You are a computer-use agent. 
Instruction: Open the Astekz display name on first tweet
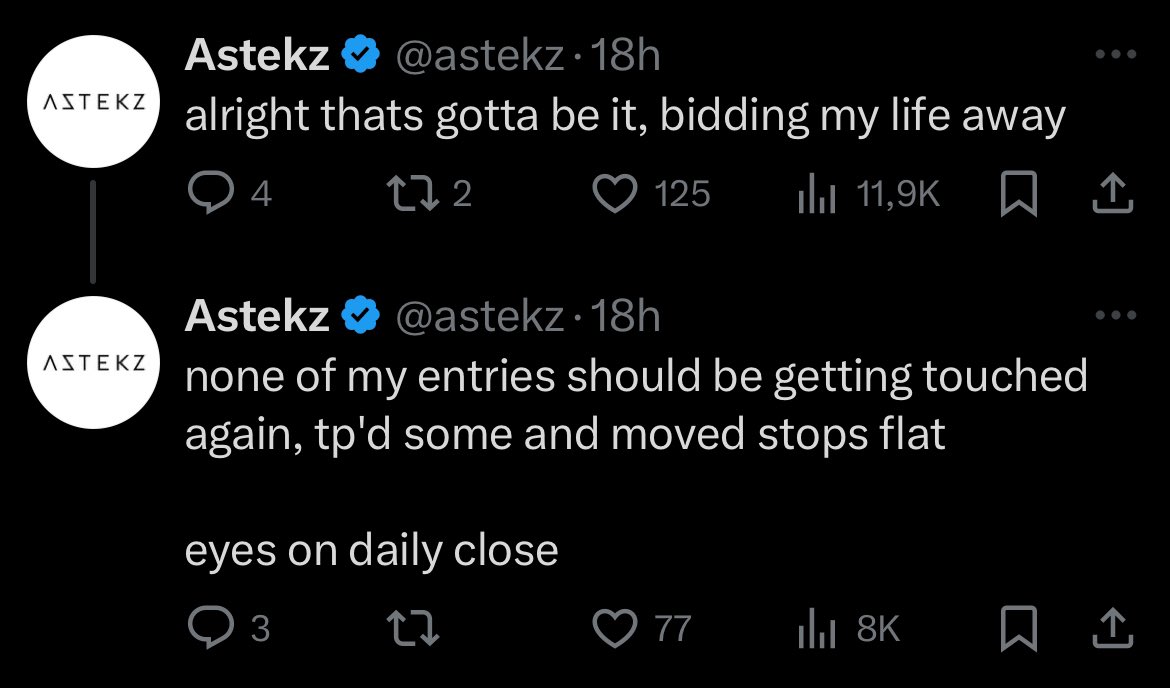(x=257, y=55)
